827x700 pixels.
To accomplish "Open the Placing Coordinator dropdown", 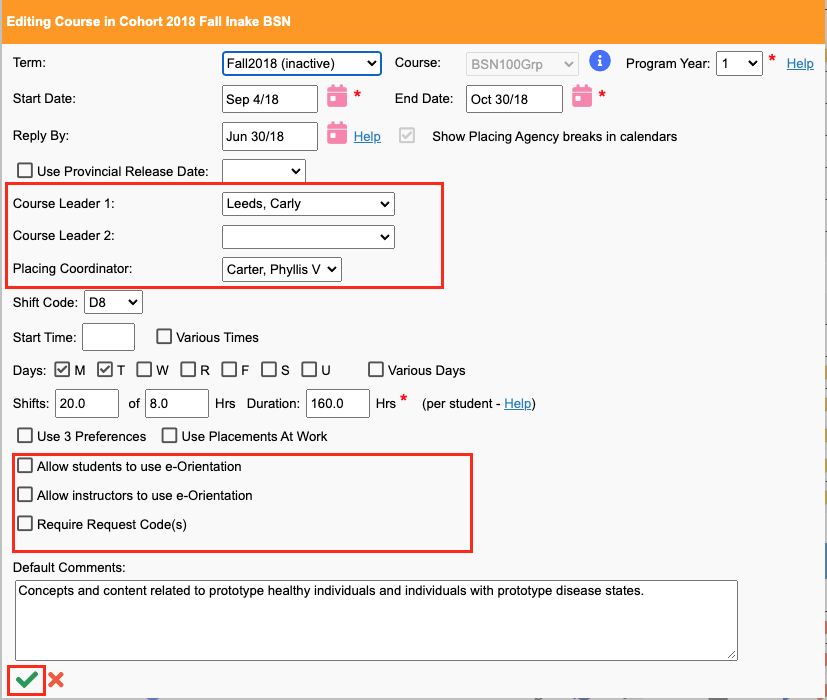I will pyautogui.click(x=282, y=270).
